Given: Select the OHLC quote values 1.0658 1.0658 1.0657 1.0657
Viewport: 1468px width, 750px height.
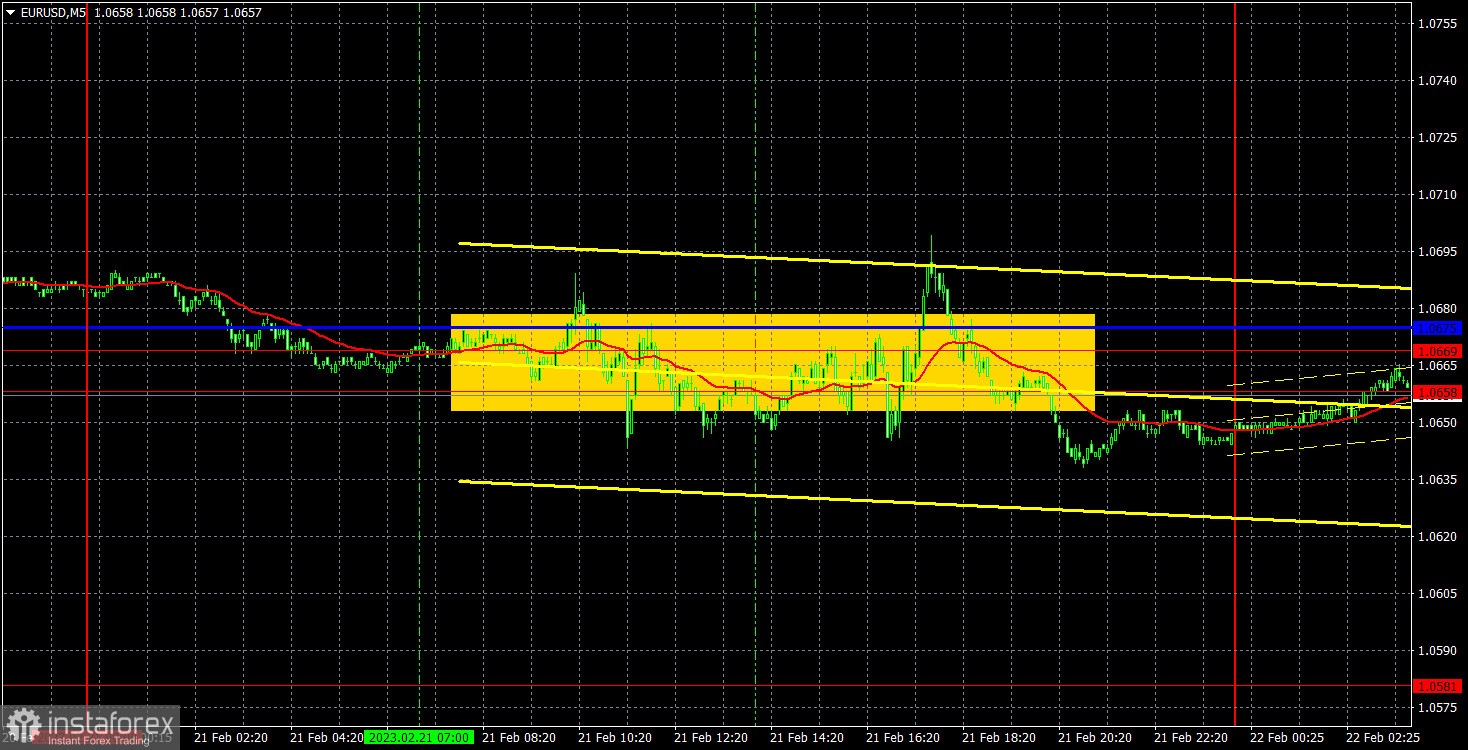Looking at the screenshot, I should (177, 12).
